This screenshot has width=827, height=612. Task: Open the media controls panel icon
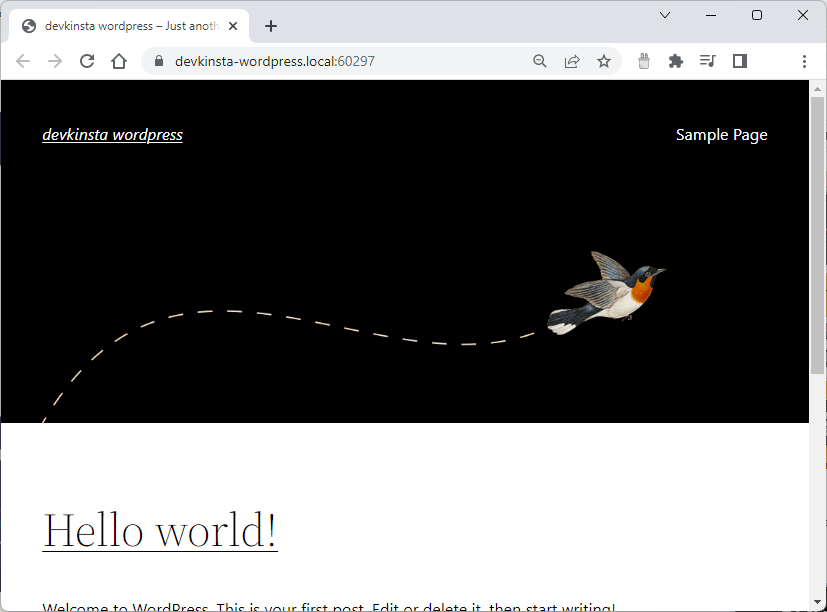[x=707, y=61]
